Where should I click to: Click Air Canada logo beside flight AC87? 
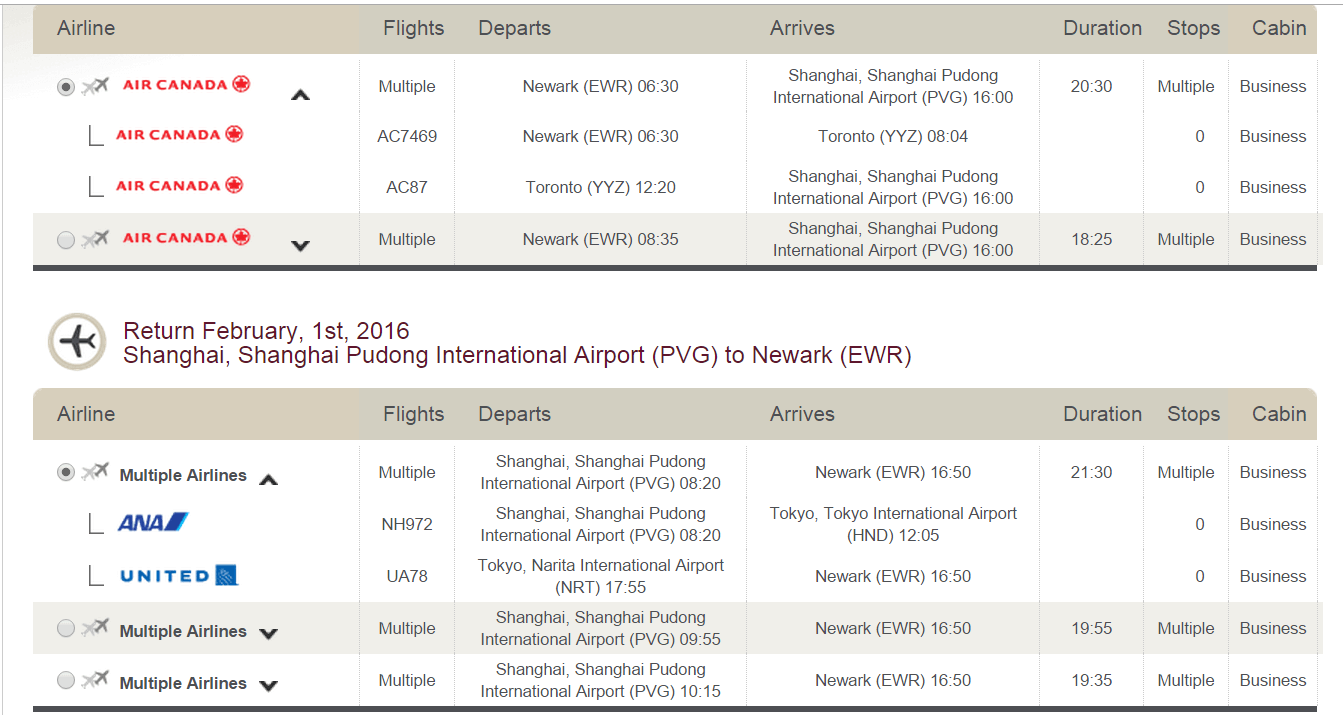(180, 185)
